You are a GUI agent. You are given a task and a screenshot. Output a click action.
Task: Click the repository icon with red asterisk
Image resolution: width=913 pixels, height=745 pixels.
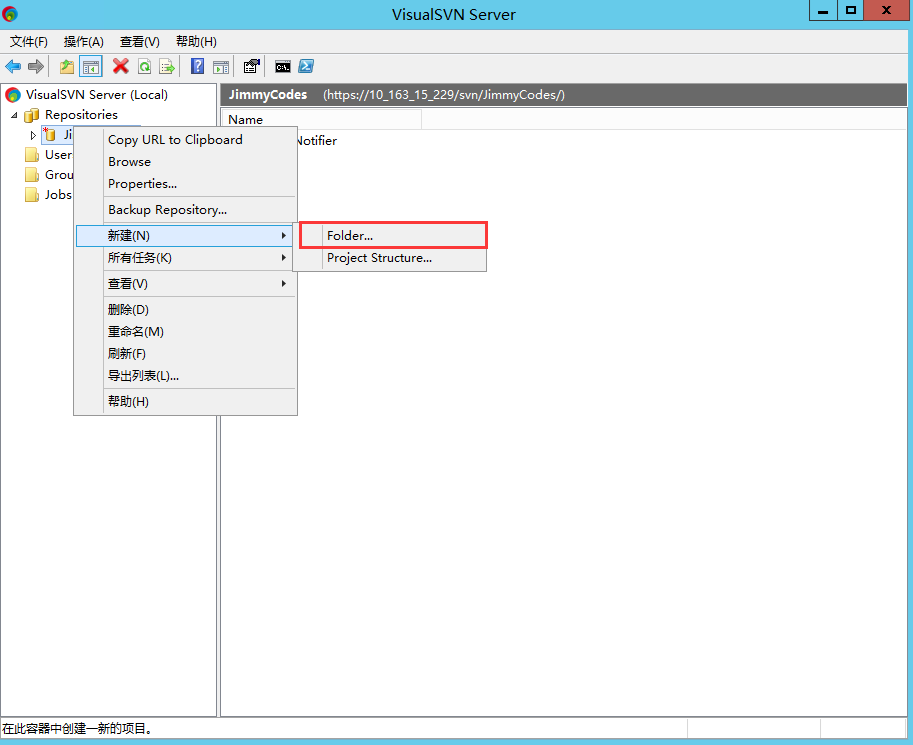click(50, 135)
